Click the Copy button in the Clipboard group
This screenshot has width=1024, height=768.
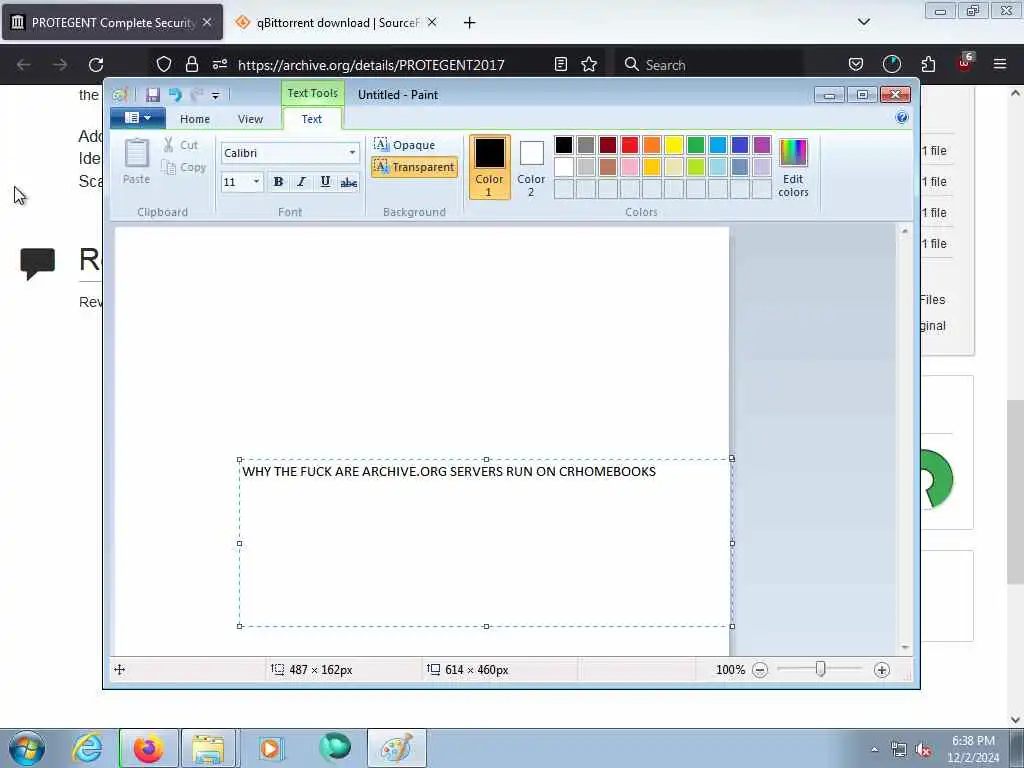tap(184, 167)
